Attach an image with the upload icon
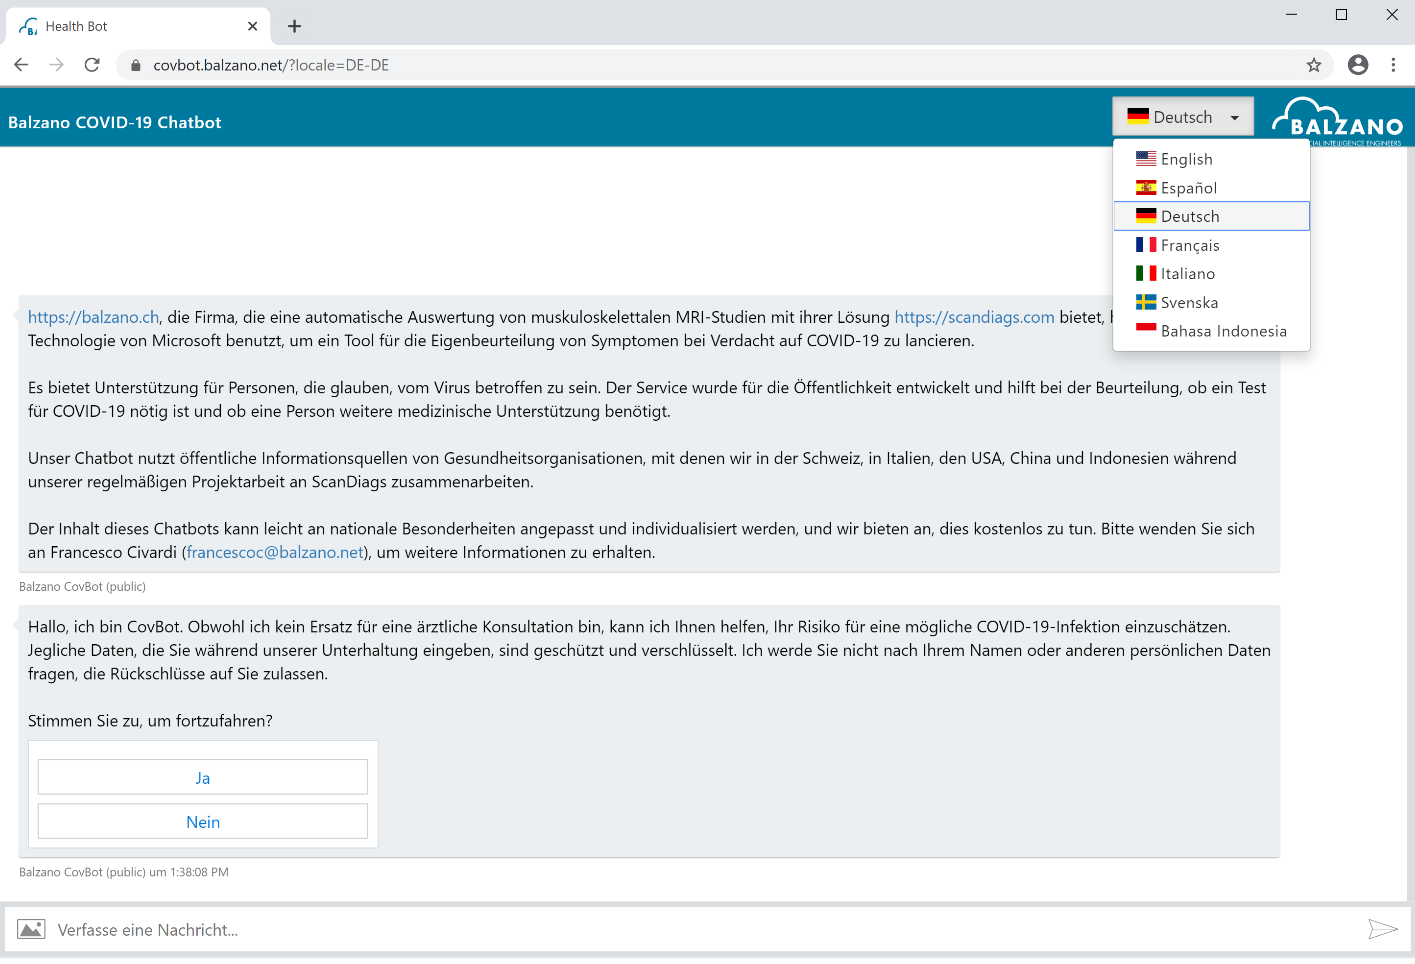This screenshot has width=1415, height=964. coord(31,929)
